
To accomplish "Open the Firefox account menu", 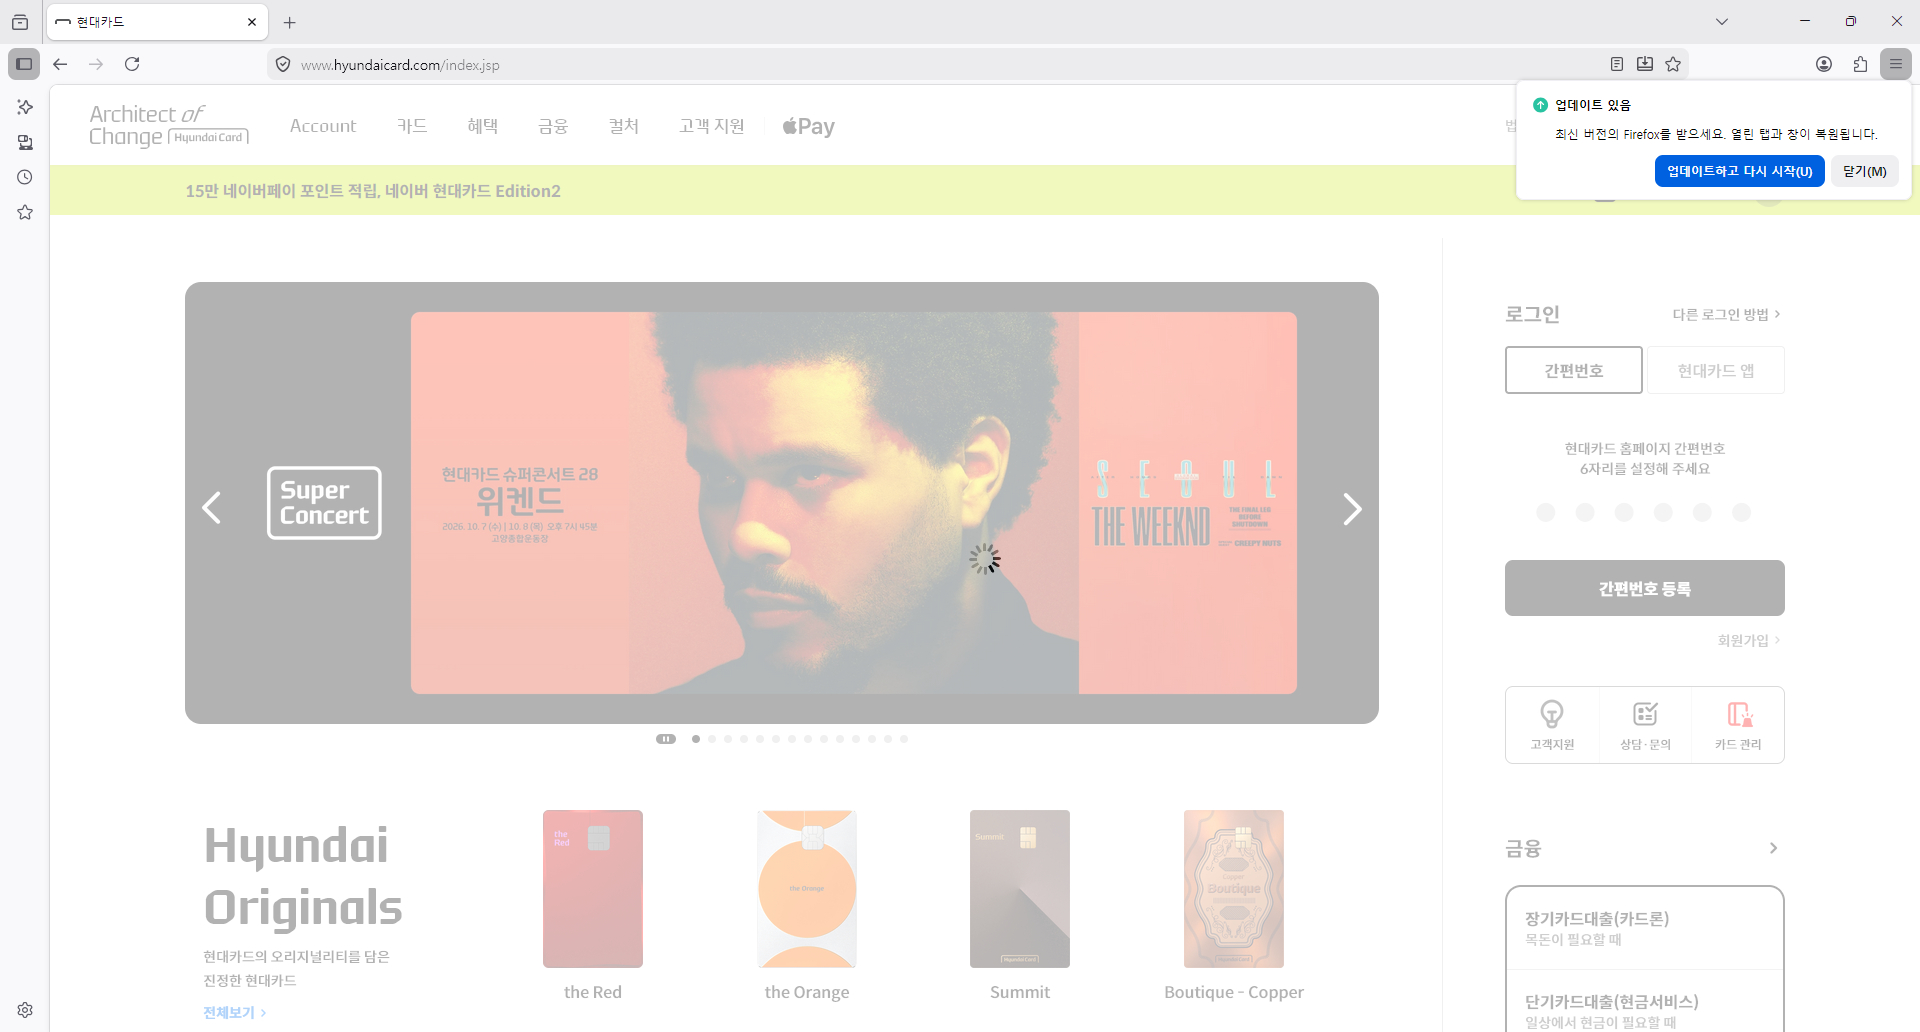I will coord(1824,64).
